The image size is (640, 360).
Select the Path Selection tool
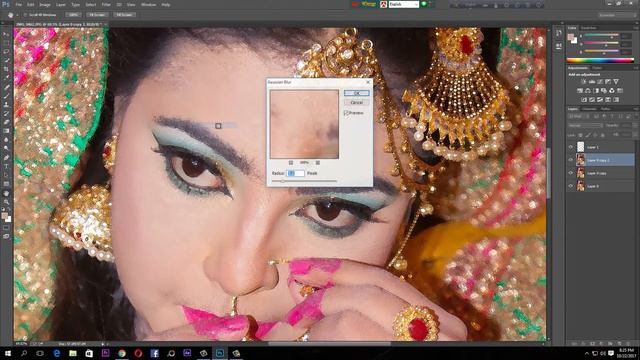pyautogui.click(x=6, y=175)
